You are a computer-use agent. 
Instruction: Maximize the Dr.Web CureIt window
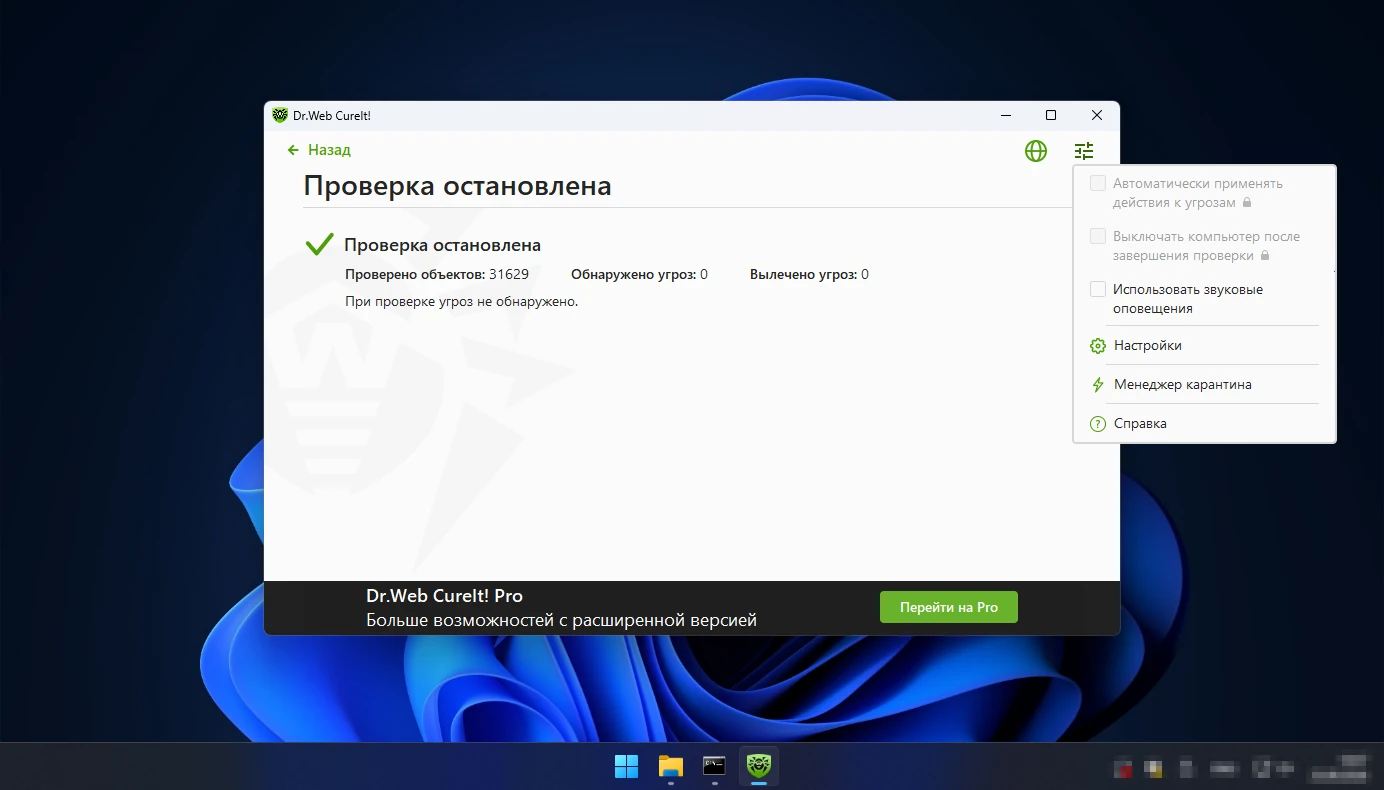tap(1051, 115)
